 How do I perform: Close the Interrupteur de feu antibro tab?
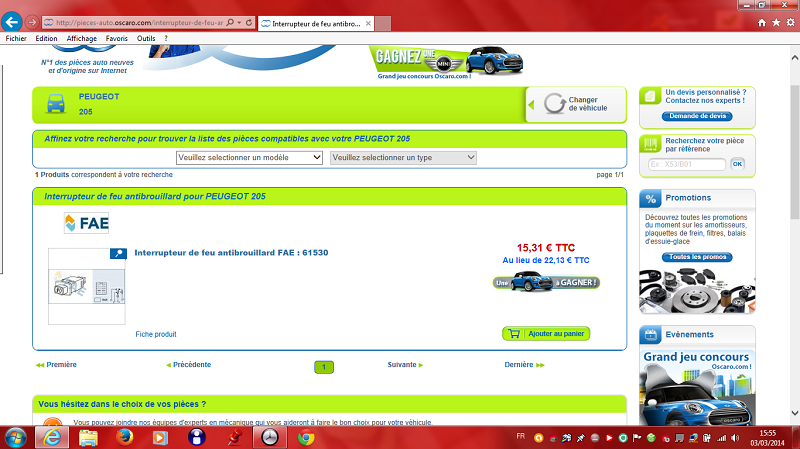point(368,23)
